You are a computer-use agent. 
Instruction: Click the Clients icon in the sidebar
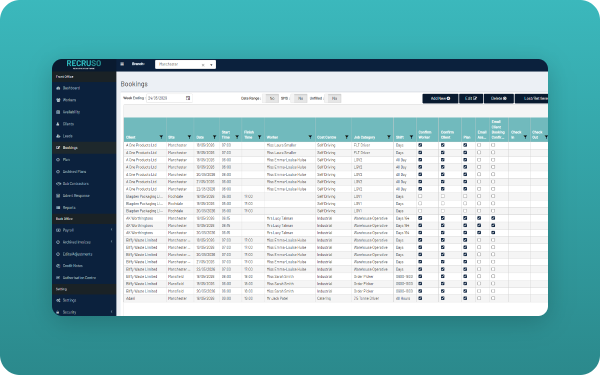tap(58, 124)
